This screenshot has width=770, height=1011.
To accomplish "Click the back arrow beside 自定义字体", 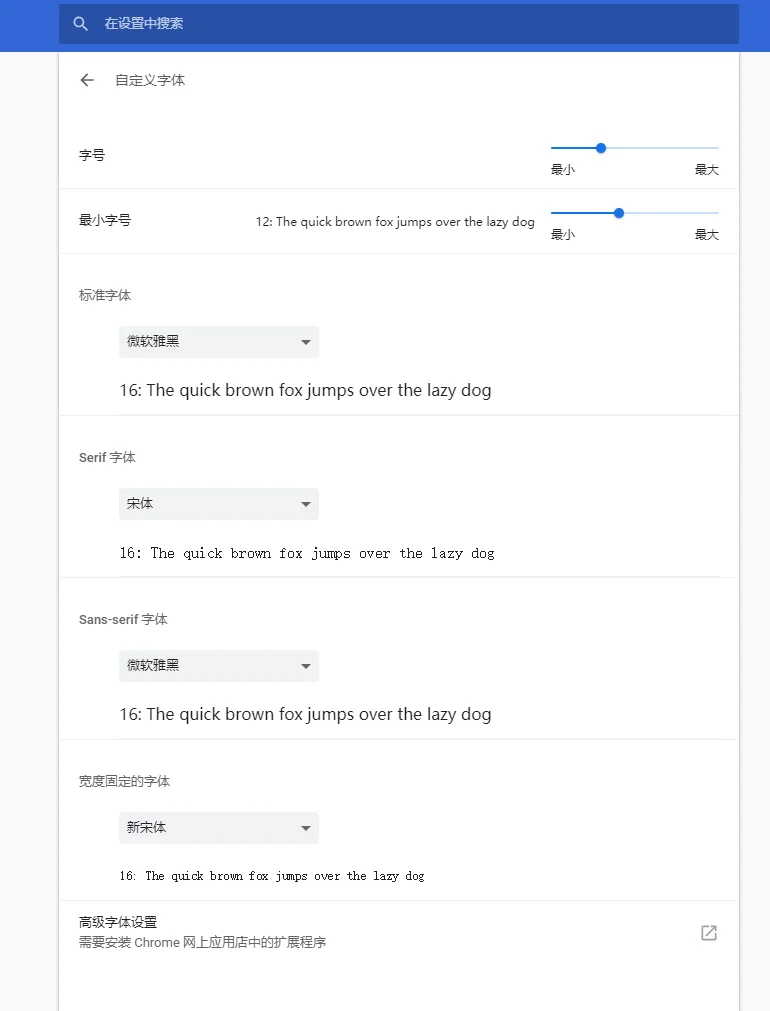I will pos(87,80).
